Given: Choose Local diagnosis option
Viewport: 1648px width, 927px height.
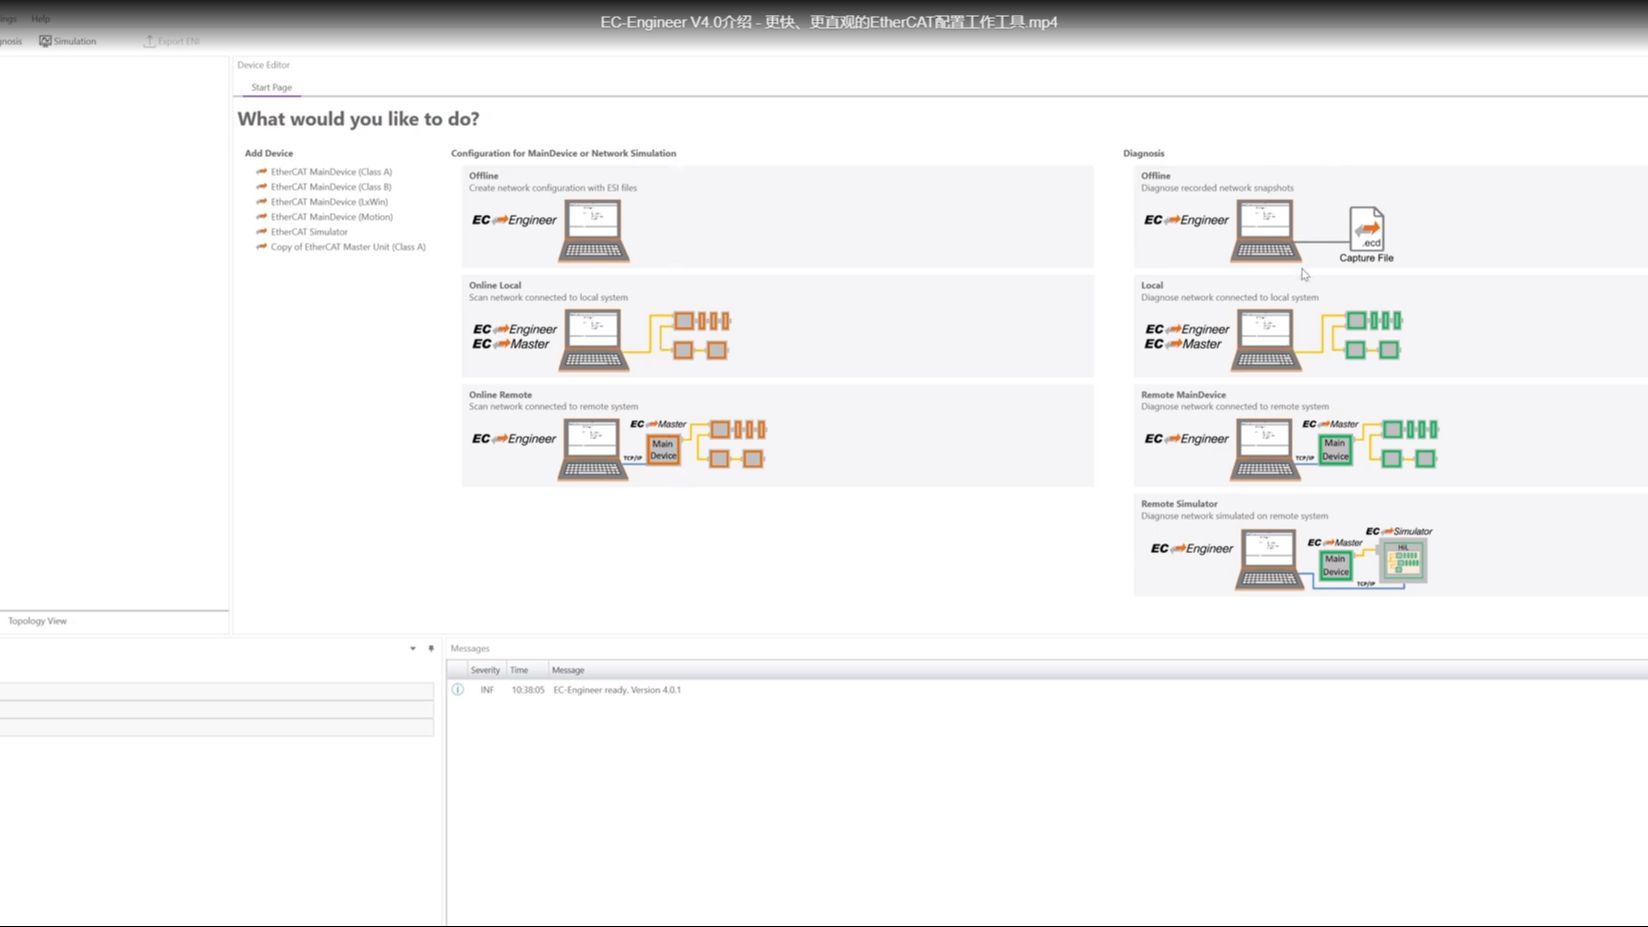Looking at the screenshot, I should (x=1390, y=327).
